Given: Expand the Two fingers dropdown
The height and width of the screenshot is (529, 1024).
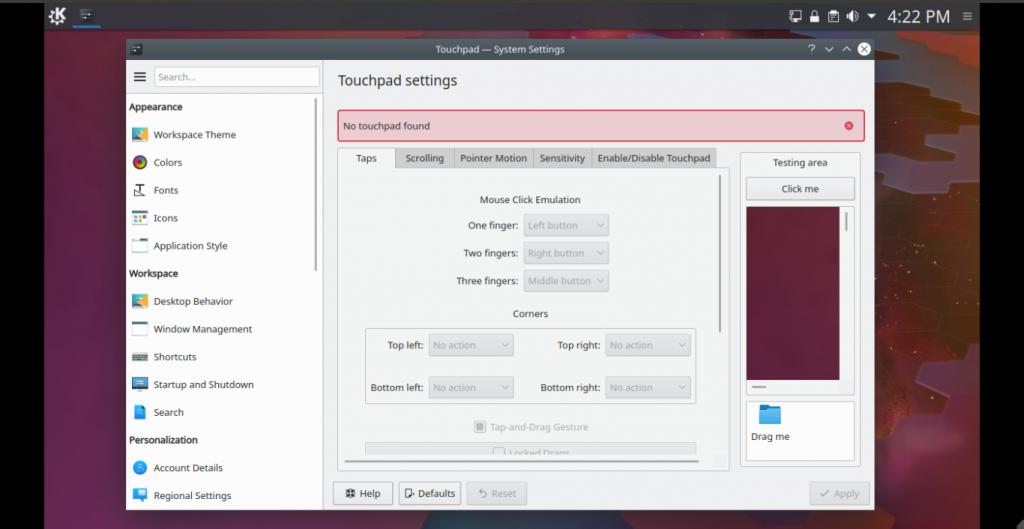Looking at the screenshot, I should [565, 253].
